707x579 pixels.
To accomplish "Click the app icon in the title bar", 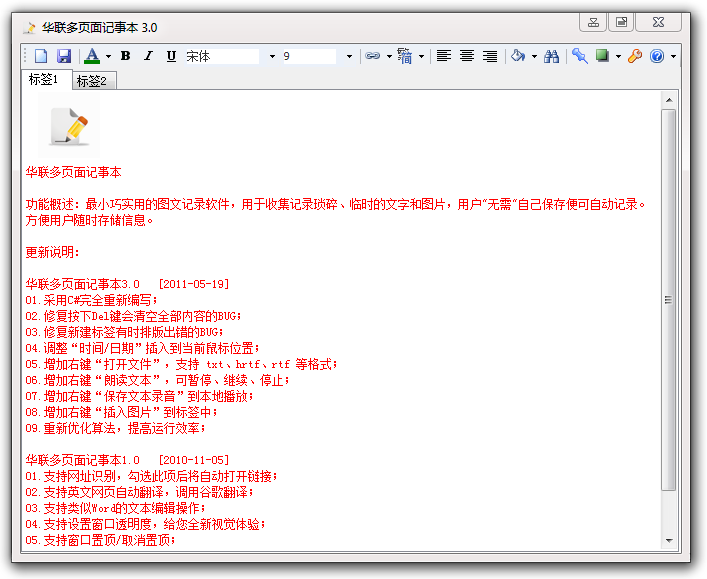I will click(x=30, y=28).
